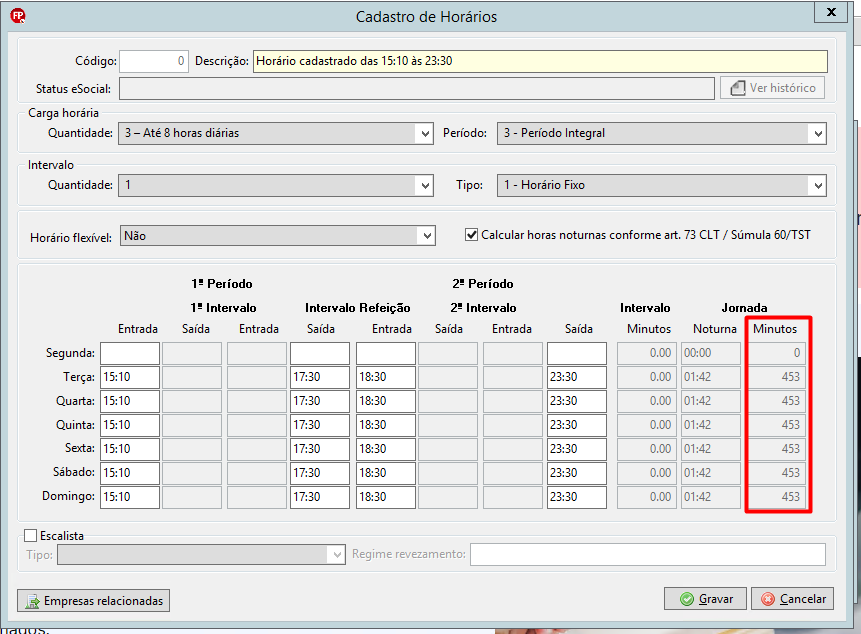Image resolution: width=861 pixels, height=634 pixels.
Task: Click Domingo final Saída 23:30
Action: [x=577, y=497]
